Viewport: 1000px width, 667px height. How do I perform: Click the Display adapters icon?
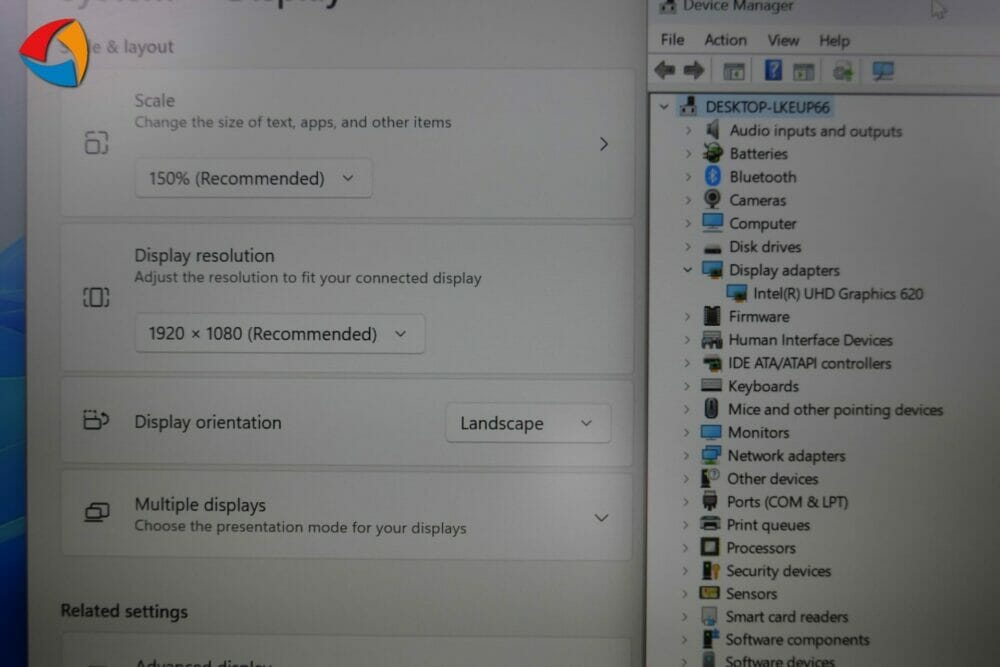(712, 269)
